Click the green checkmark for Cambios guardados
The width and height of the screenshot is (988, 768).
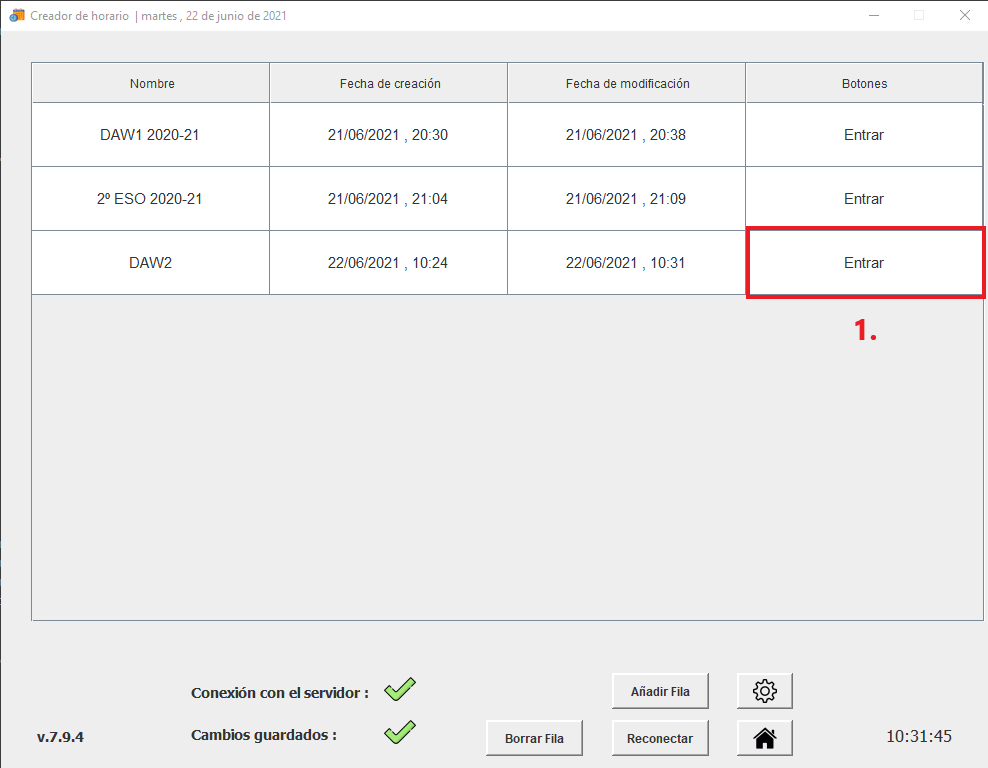coord(400,732)
